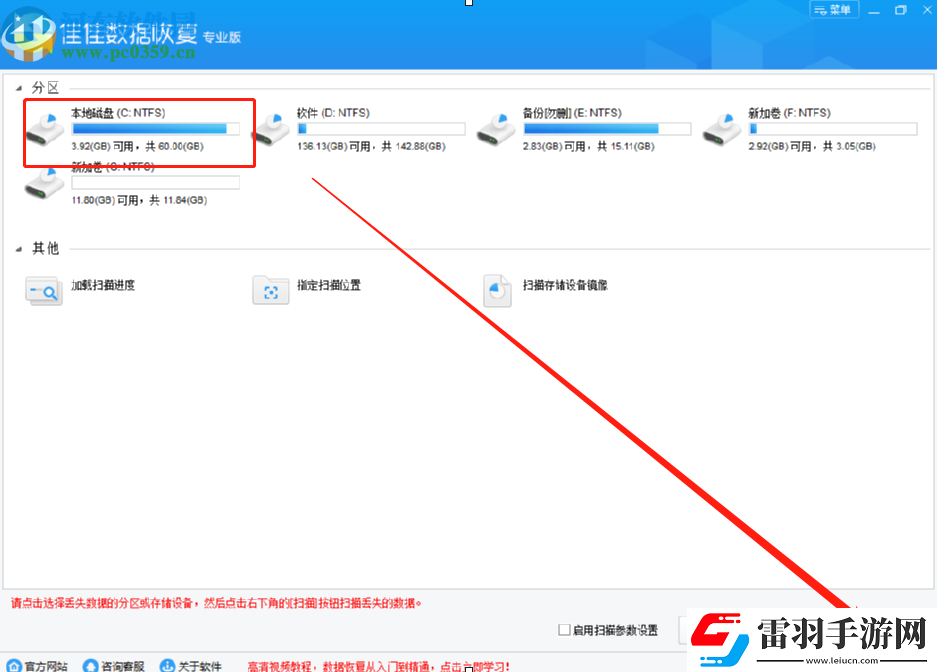This screenshot has height=672, width=937.
Task: Open the 指定扫描位置 folder icon
Action: click(x=271, y=291)
